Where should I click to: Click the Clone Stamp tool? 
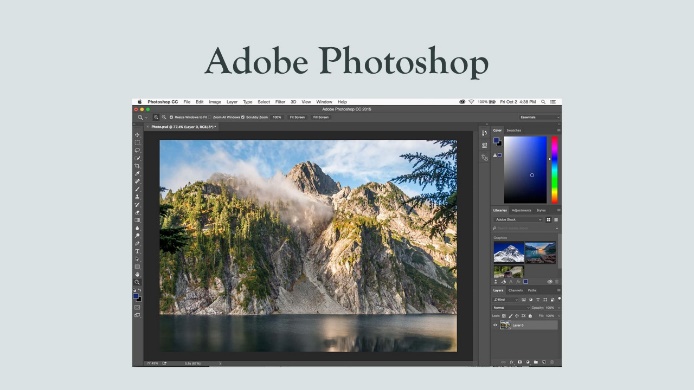click(x=137, y=197)
